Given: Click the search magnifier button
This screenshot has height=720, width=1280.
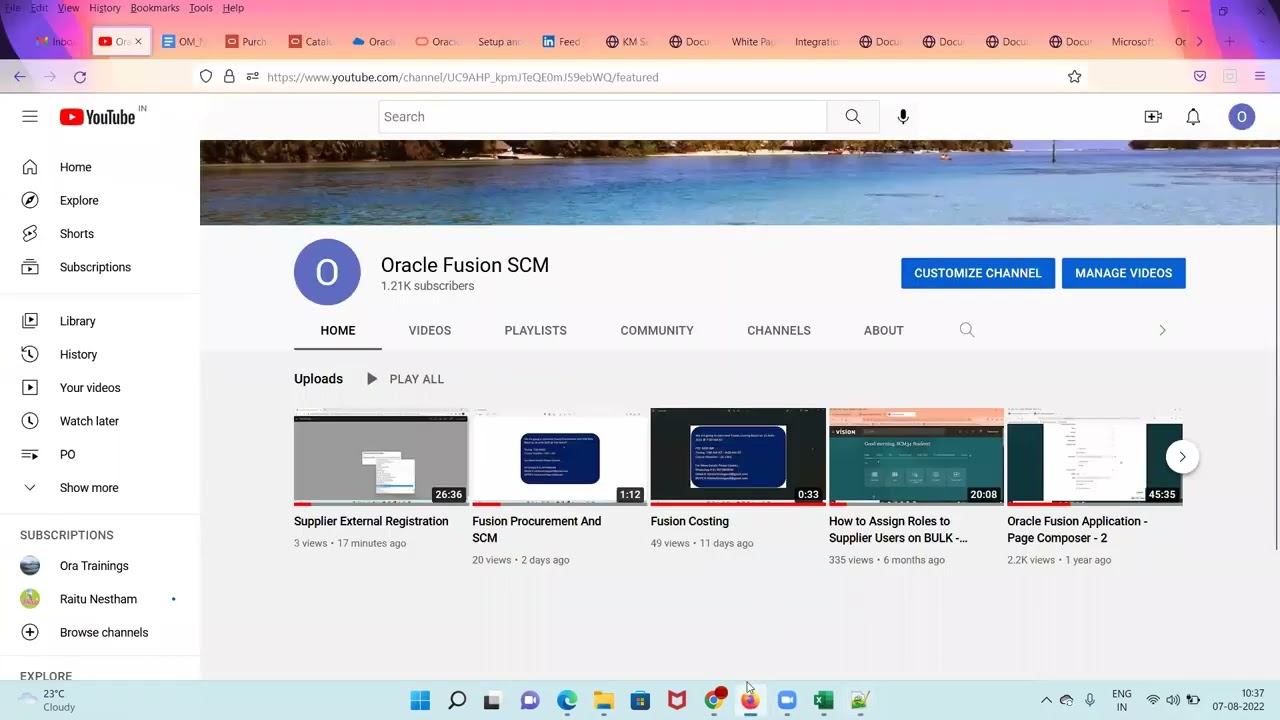Looking at the screenshot, I should point(853,117).
